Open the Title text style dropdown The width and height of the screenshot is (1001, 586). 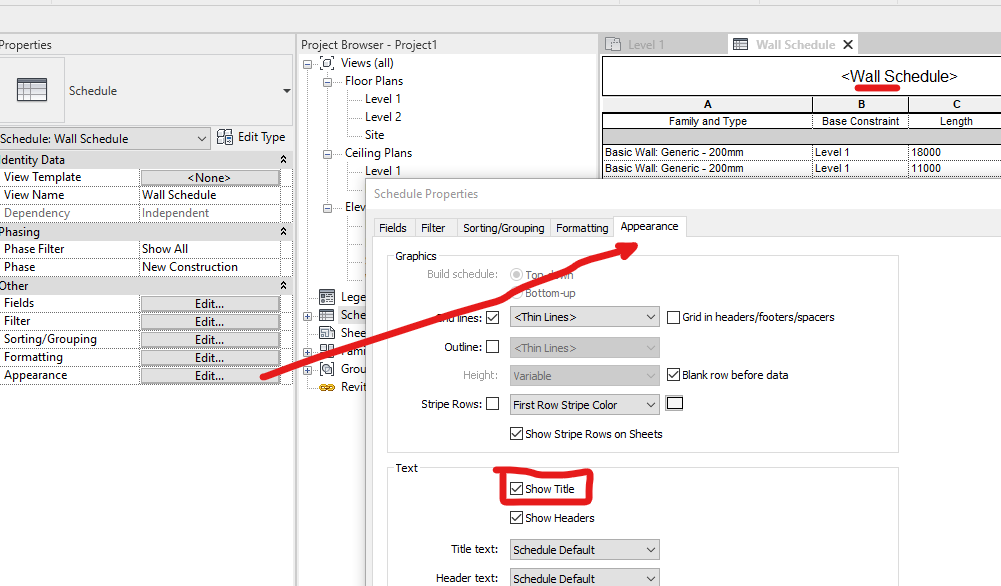coord(584,550)
